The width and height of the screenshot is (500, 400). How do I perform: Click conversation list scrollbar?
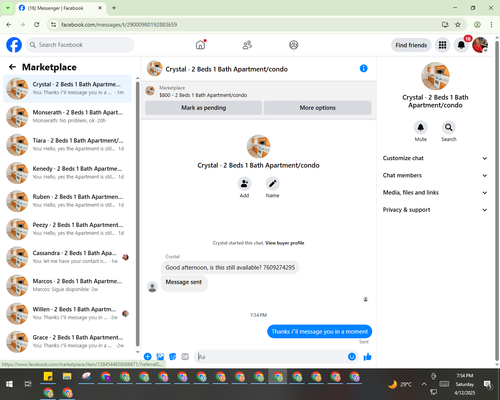(x=137, y=213)
